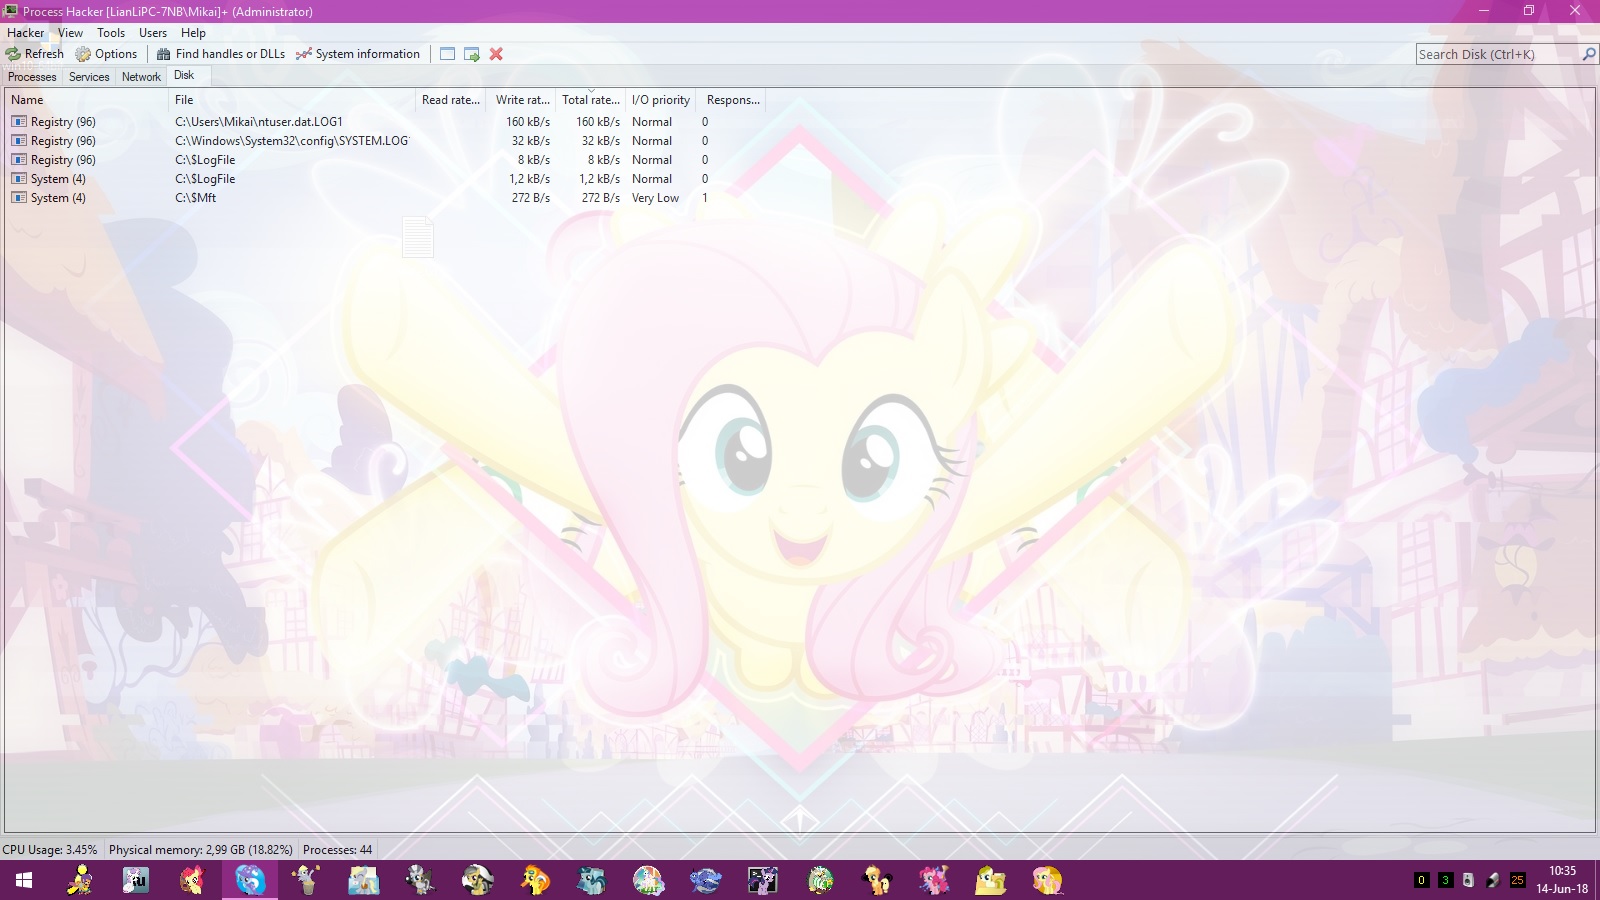Click the CPU Usage 3.45% status entry
The image size is (1600, 900).
50,850
